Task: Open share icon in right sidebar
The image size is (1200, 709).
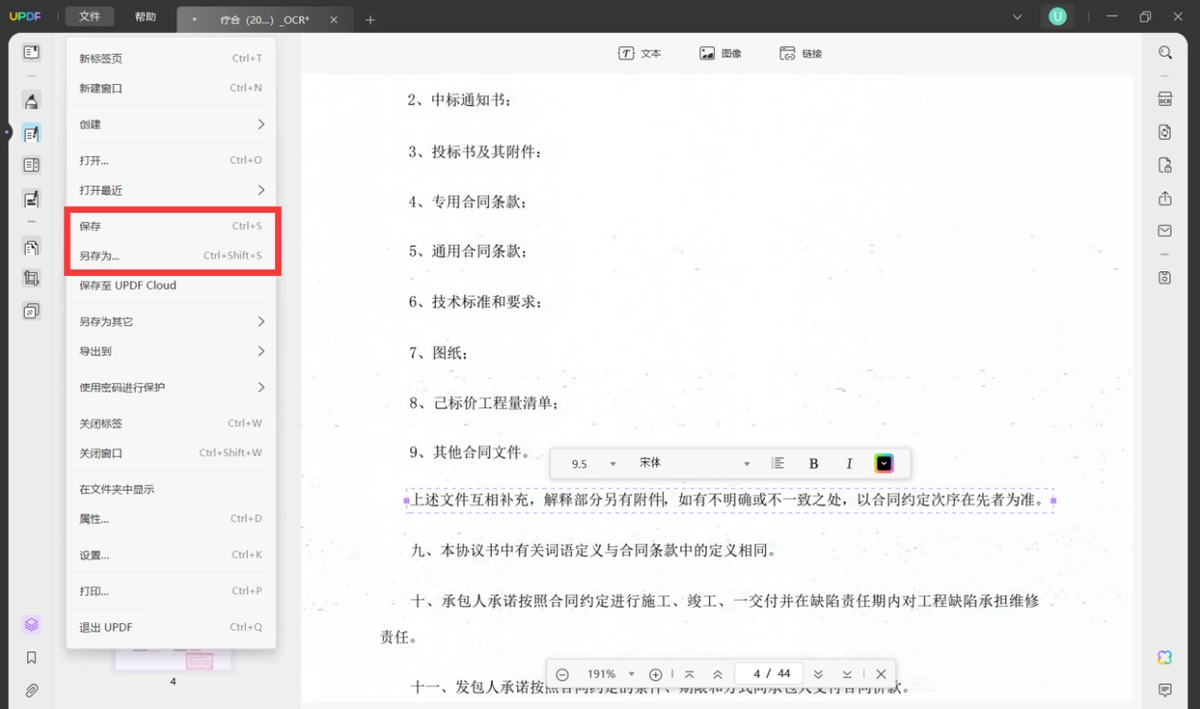Action: (x=1165, y=198)
